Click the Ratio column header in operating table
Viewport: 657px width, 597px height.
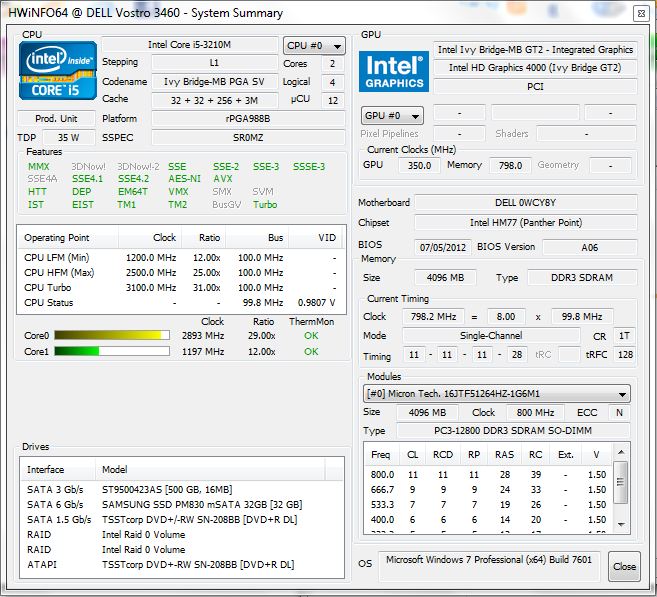click(x=204, y=238)
